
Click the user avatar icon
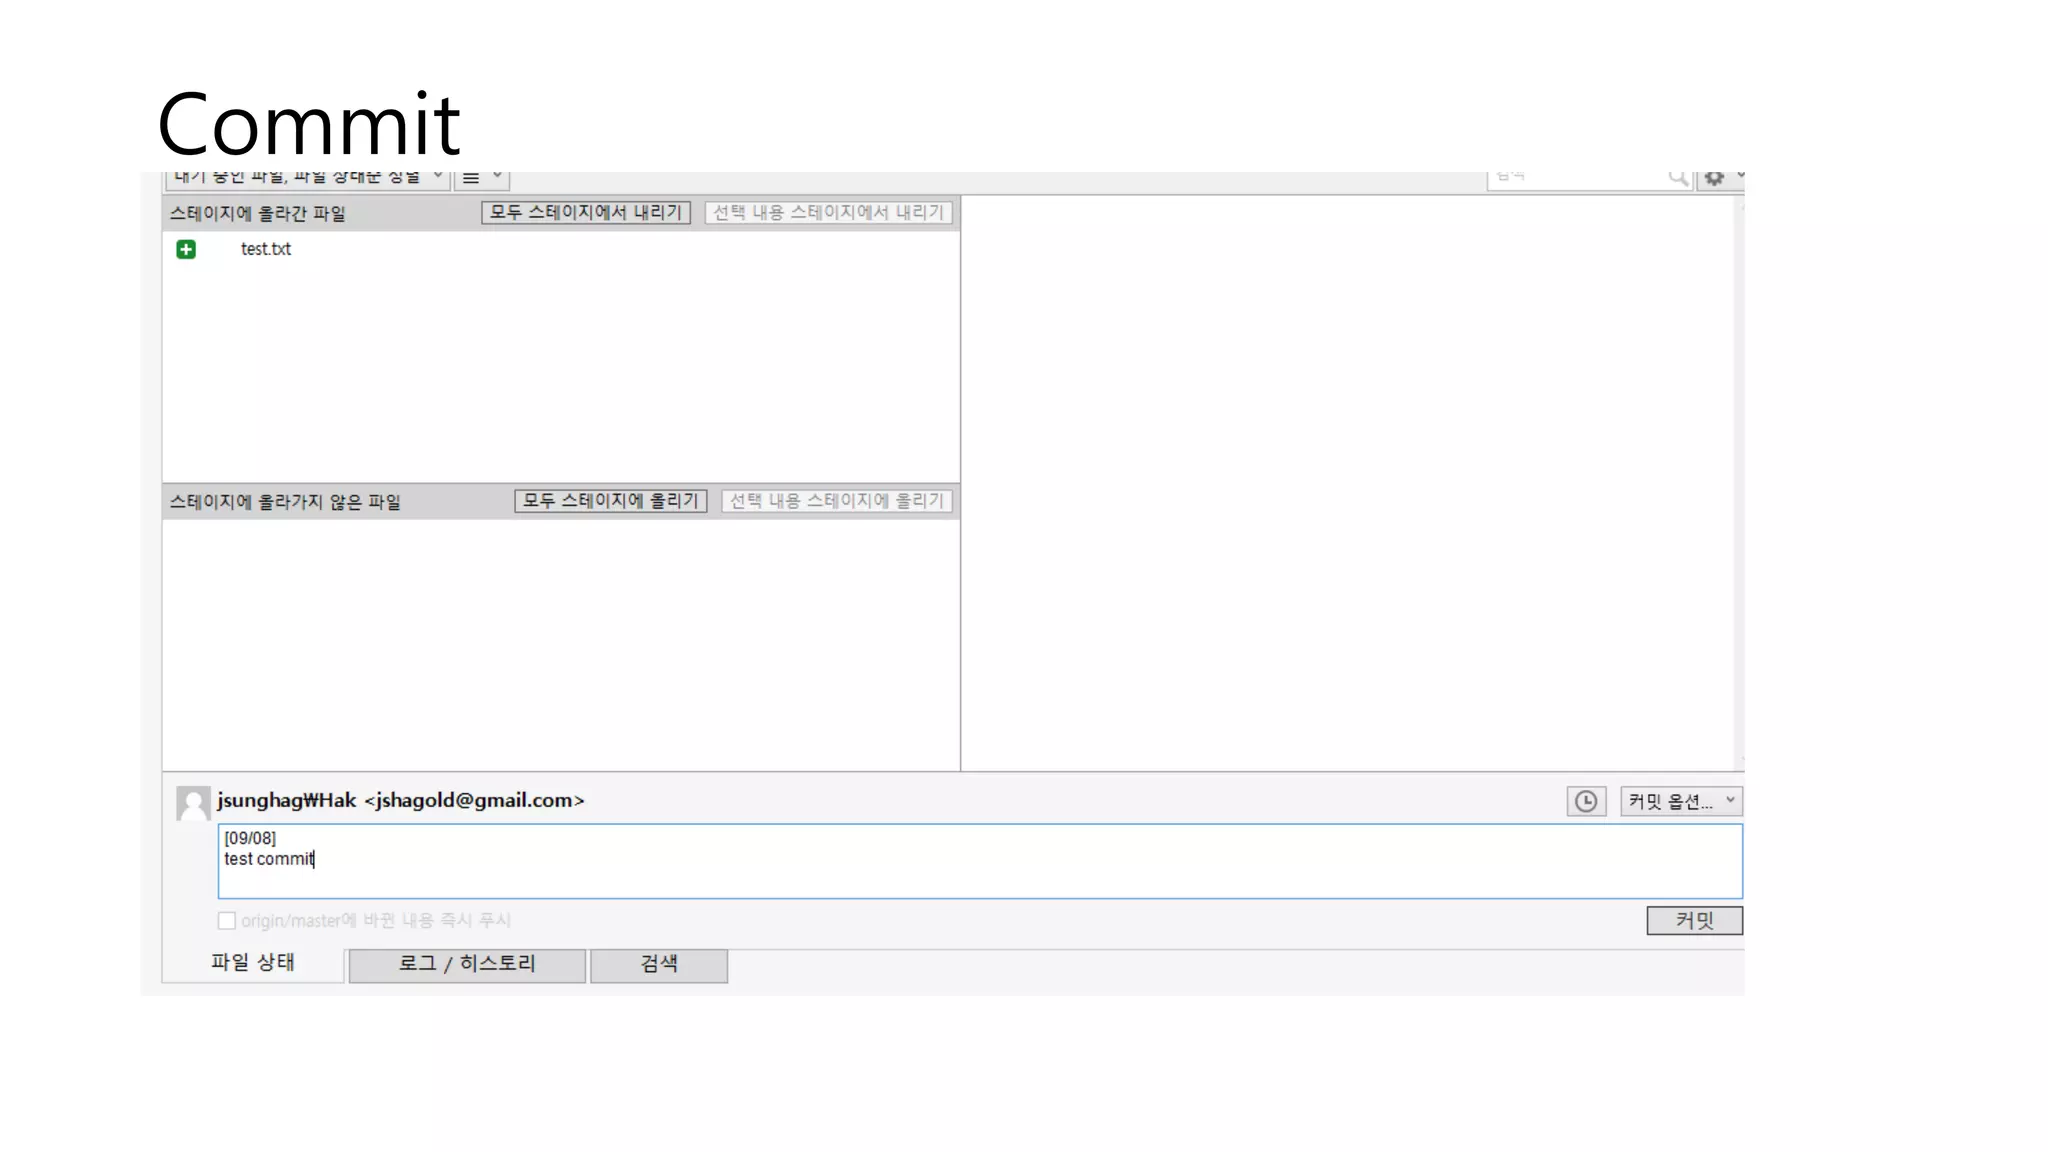(x=193, y=802)
